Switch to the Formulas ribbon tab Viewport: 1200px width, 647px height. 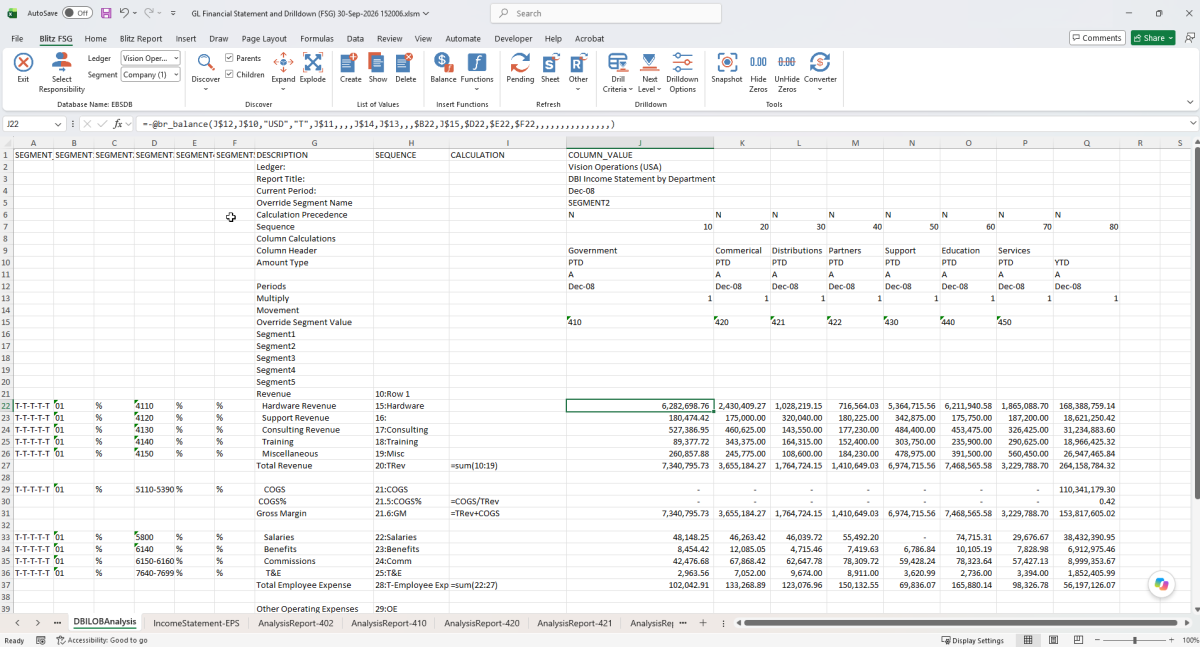(317, 38)
